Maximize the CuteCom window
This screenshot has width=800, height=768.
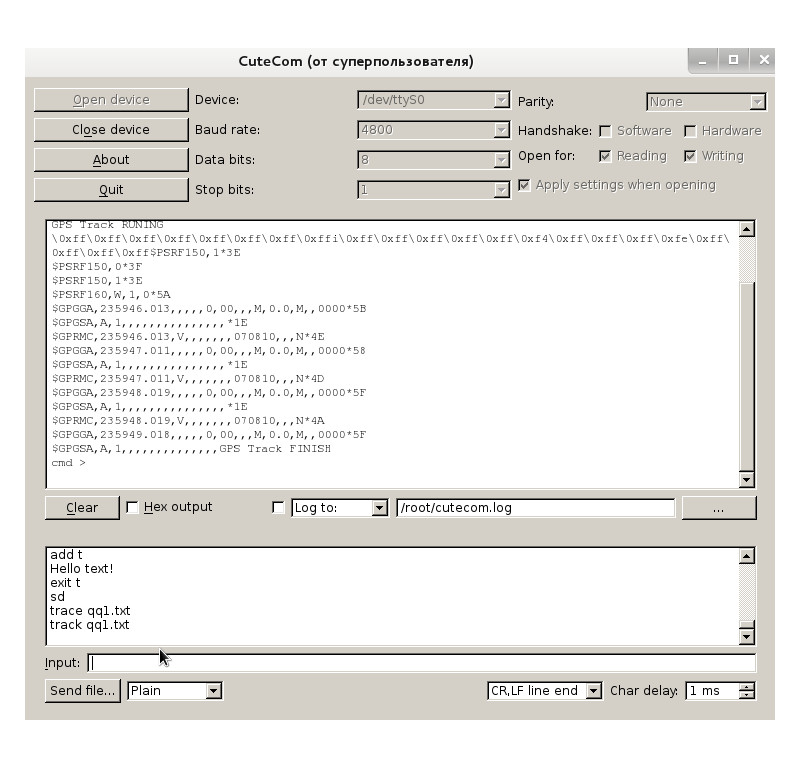734,61
